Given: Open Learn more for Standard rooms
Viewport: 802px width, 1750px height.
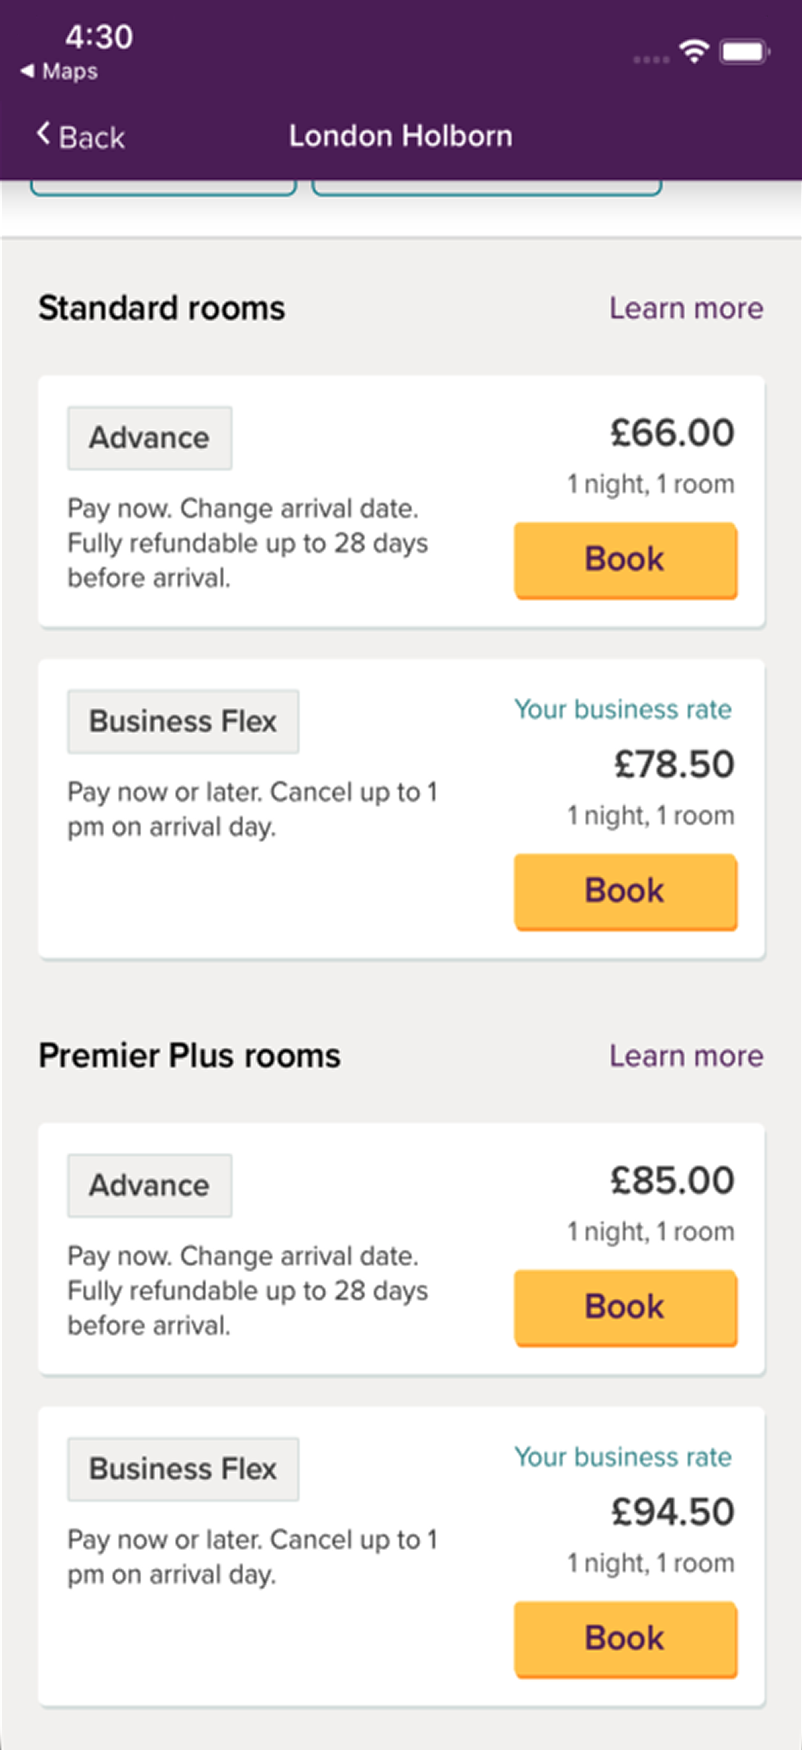Looking at the screenshot, I should (x=686, y=308).
